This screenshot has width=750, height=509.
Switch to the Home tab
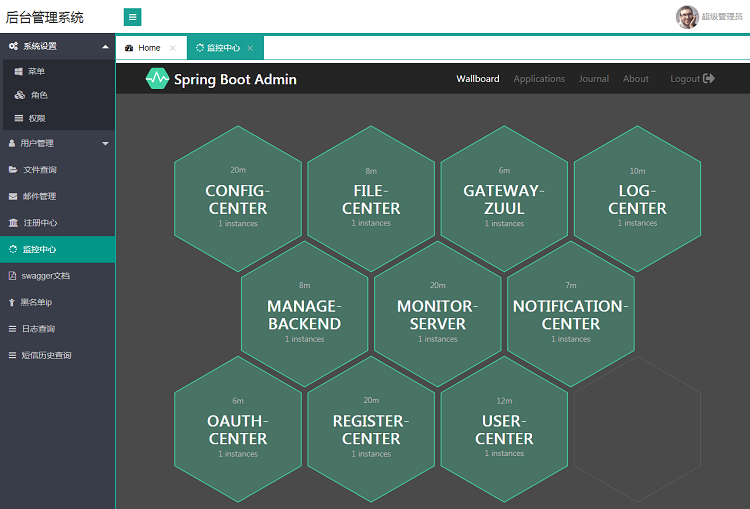coord(149,48)
